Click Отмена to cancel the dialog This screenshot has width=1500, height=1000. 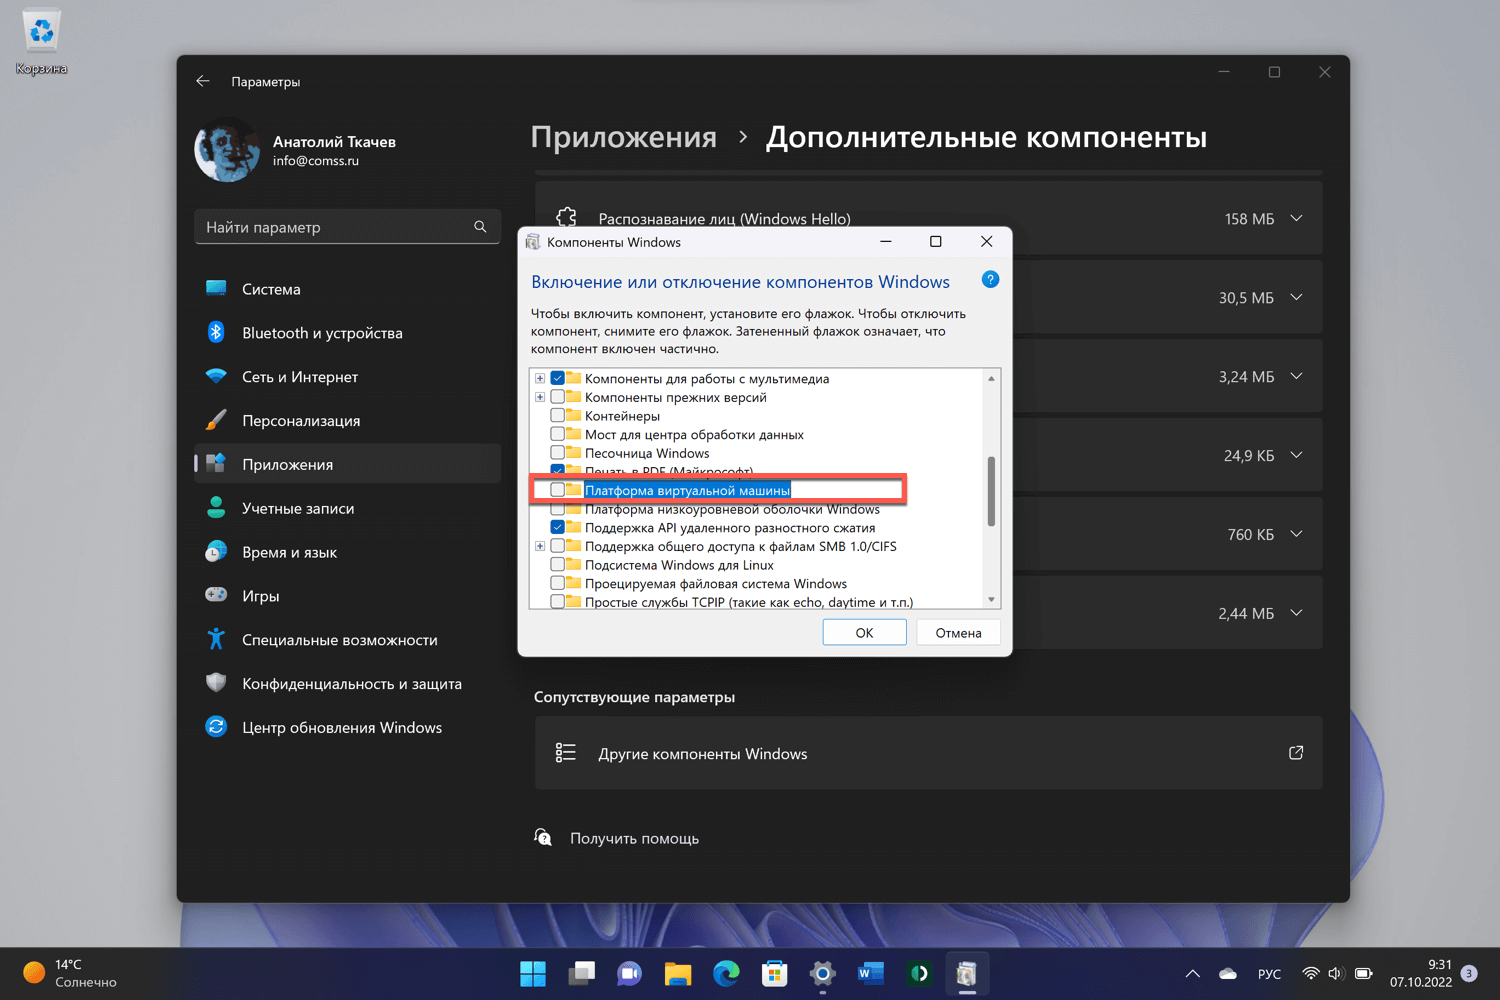[x=958, y=632]
